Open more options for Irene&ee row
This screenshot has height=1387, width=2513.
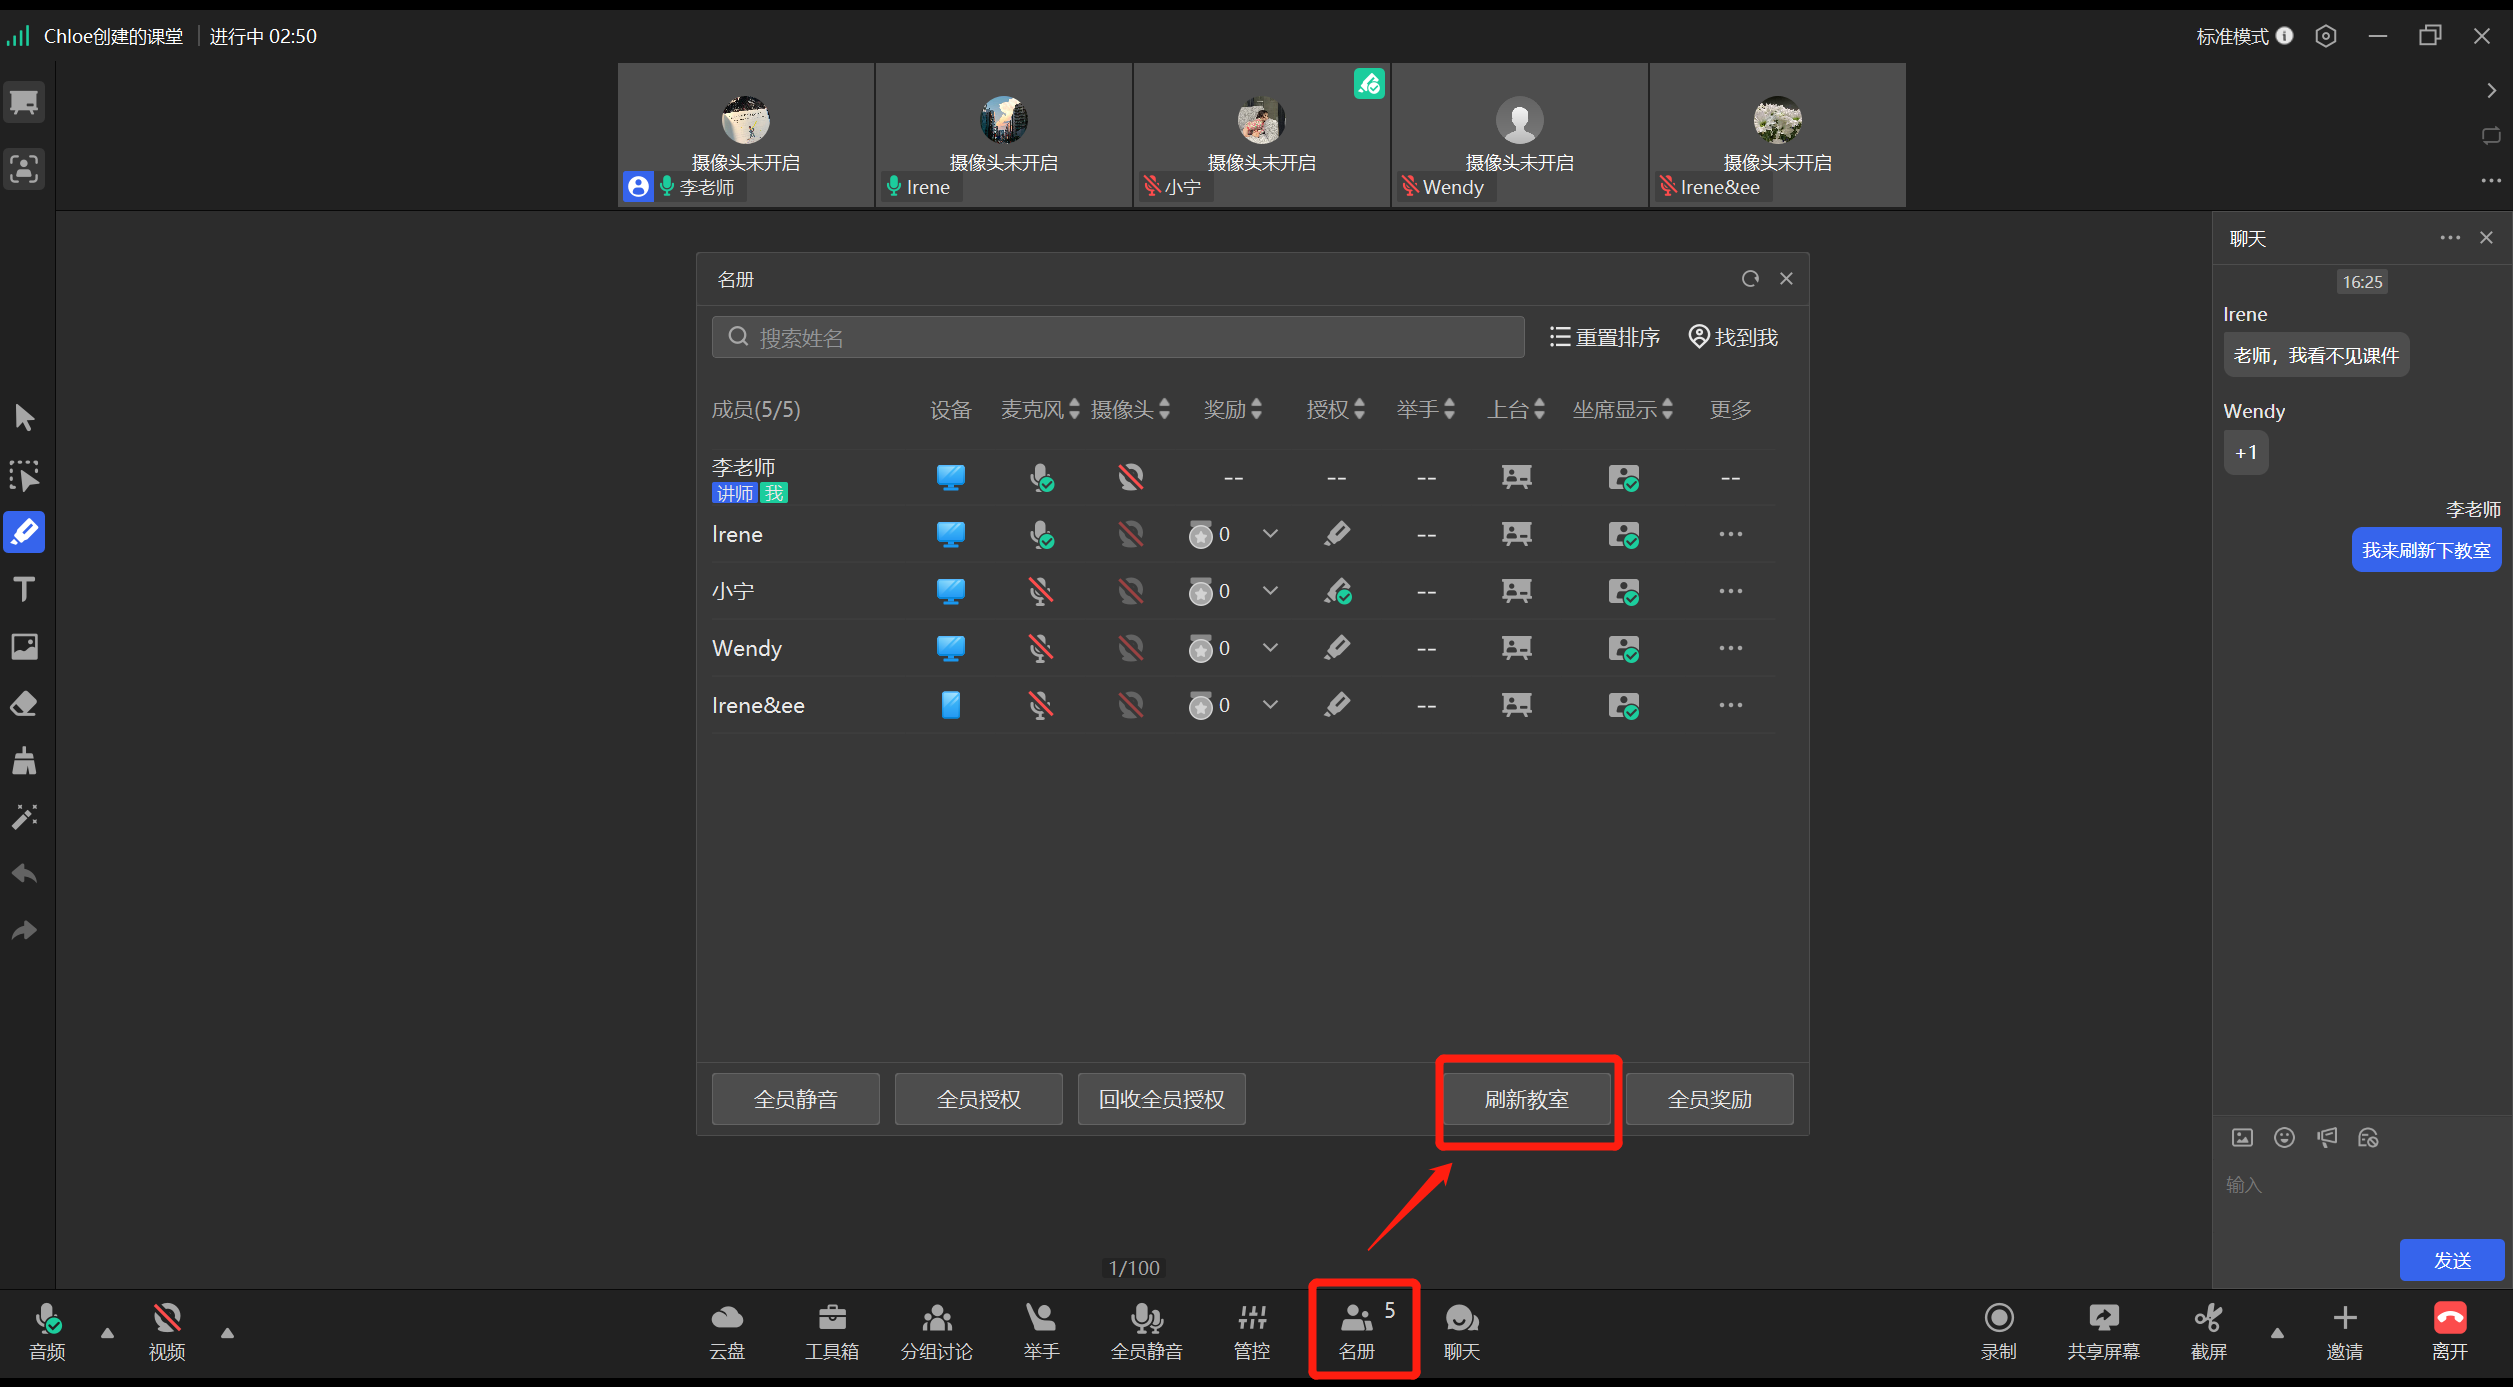point(1730,705)
